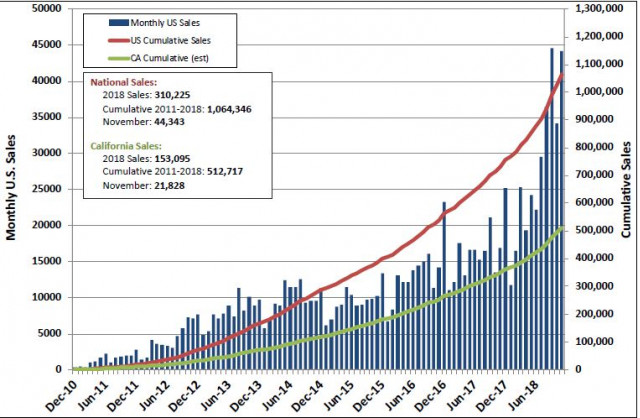Click the right axis label 400,000

pyautogui.click(x=594, y=258)
